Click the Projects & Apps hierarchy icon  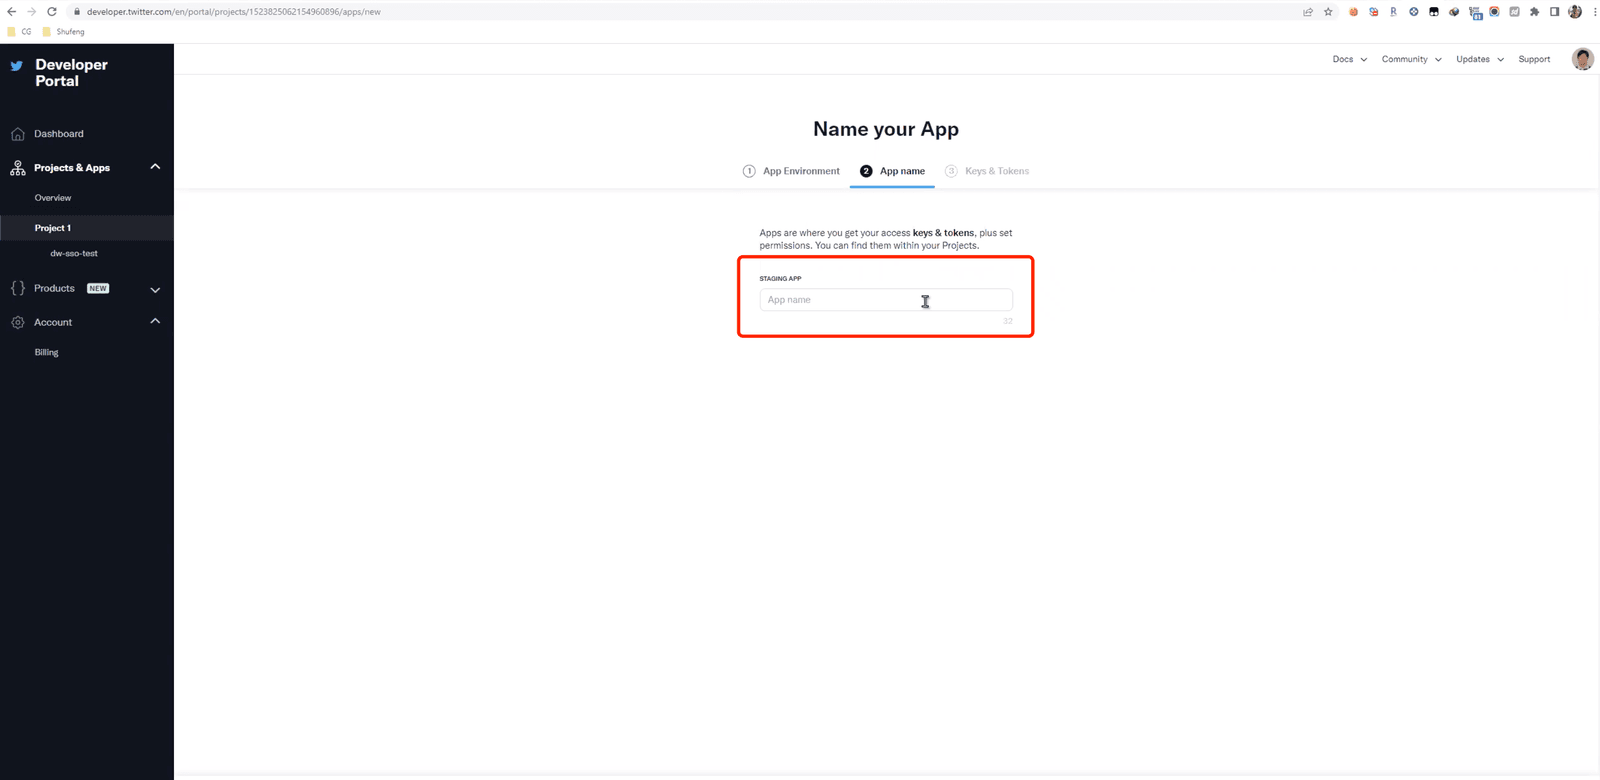pos(17,168)
